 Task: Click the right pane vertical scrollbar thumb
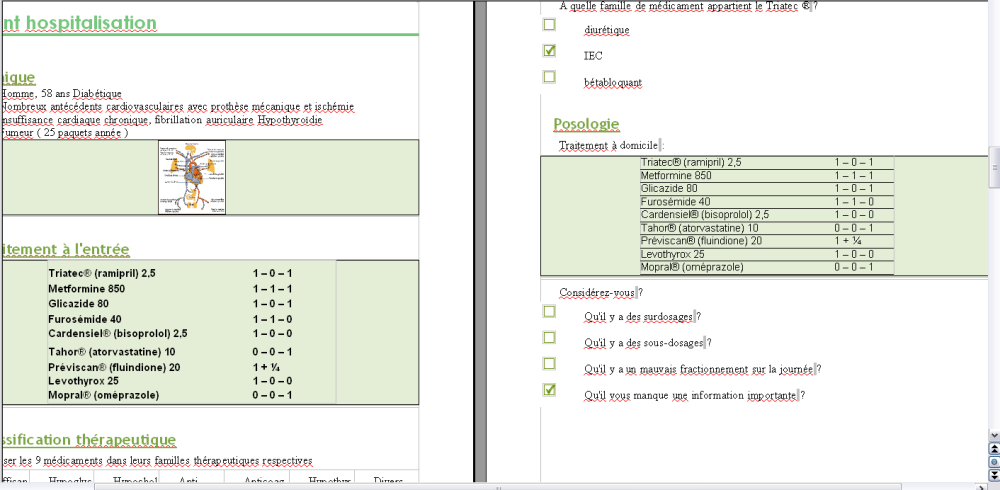993,168
